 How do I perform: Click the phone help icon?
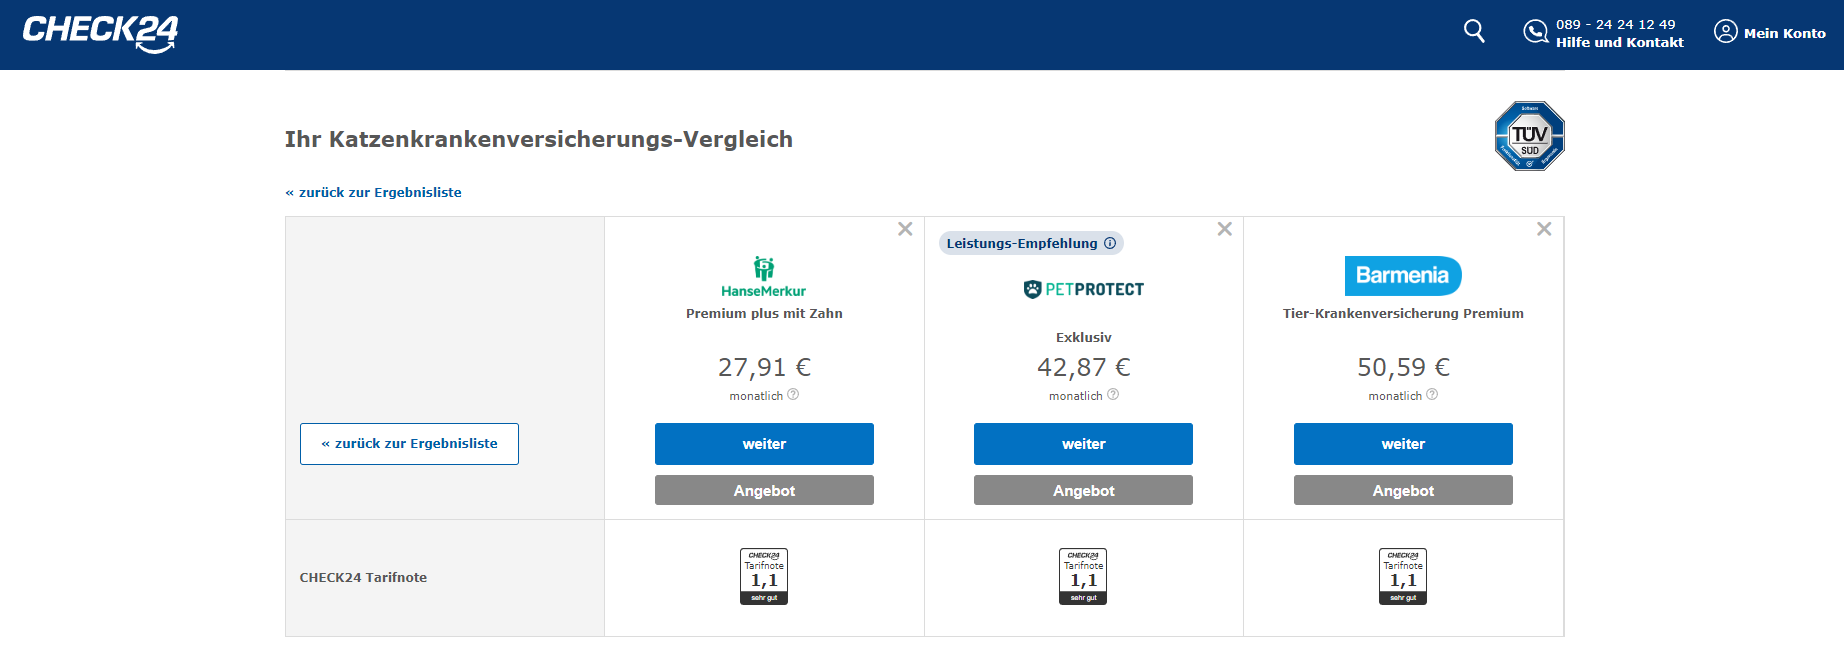pyautogui.click(x=1535, y=32)
